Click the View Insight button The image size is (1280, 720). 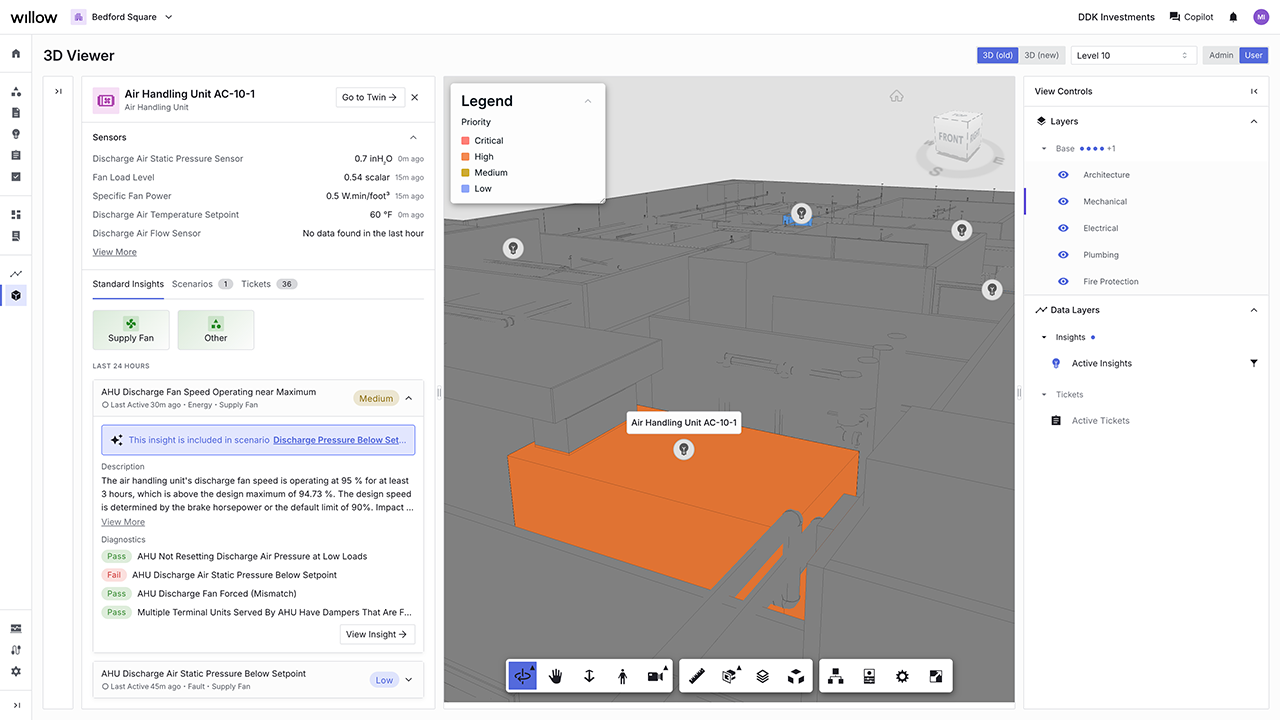point(377,634)
